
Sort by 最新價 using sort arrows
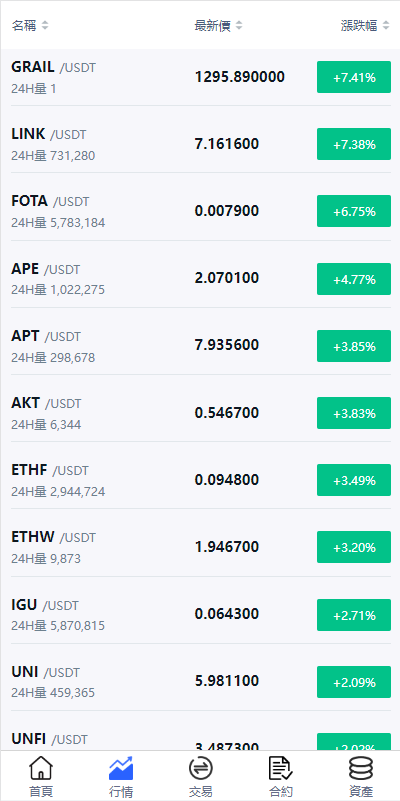point(239,26)
